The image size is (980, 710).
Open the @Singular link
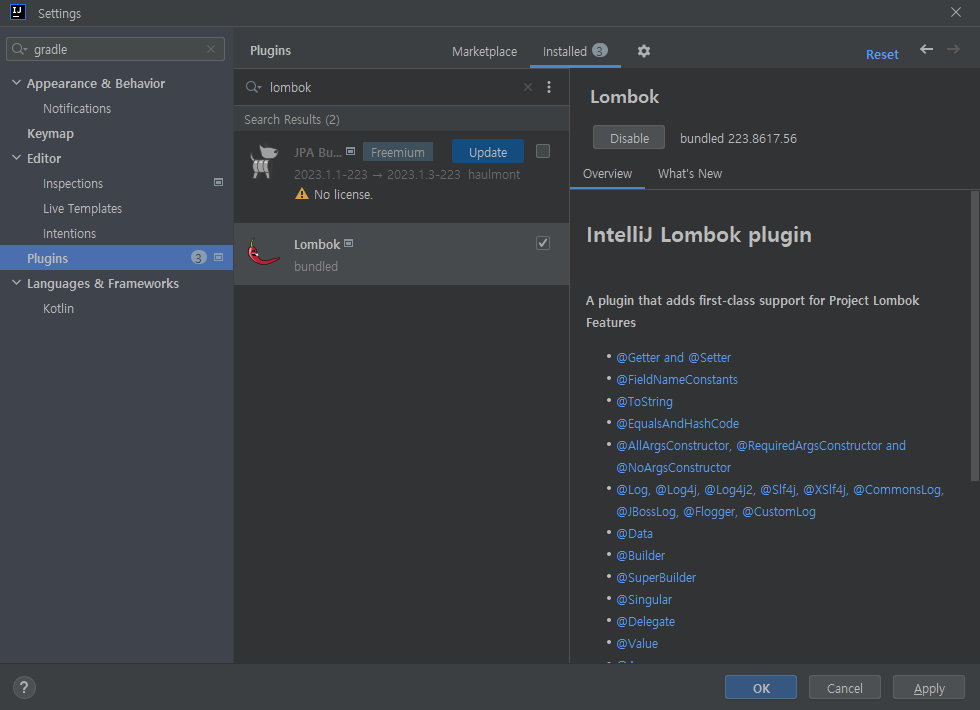644,599
